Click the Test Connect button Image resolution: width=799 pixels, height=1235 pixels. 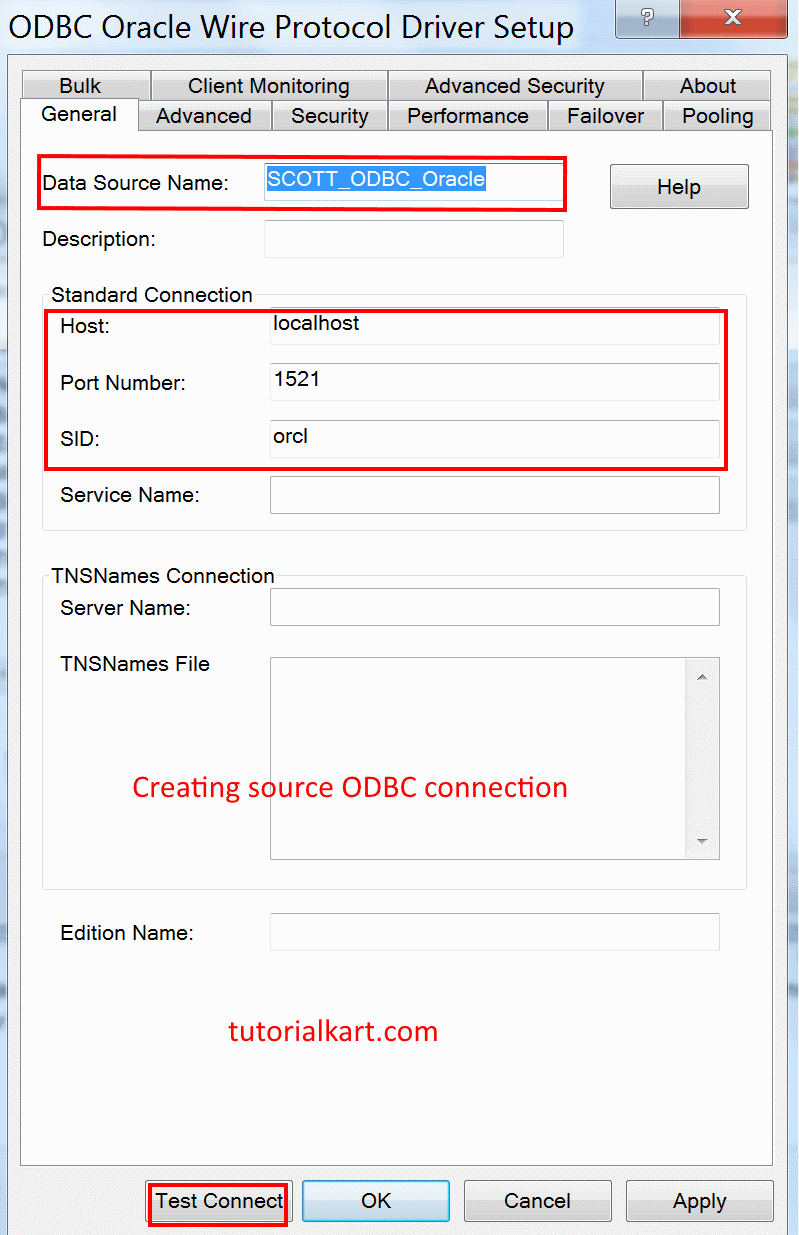click(219, 1201)
